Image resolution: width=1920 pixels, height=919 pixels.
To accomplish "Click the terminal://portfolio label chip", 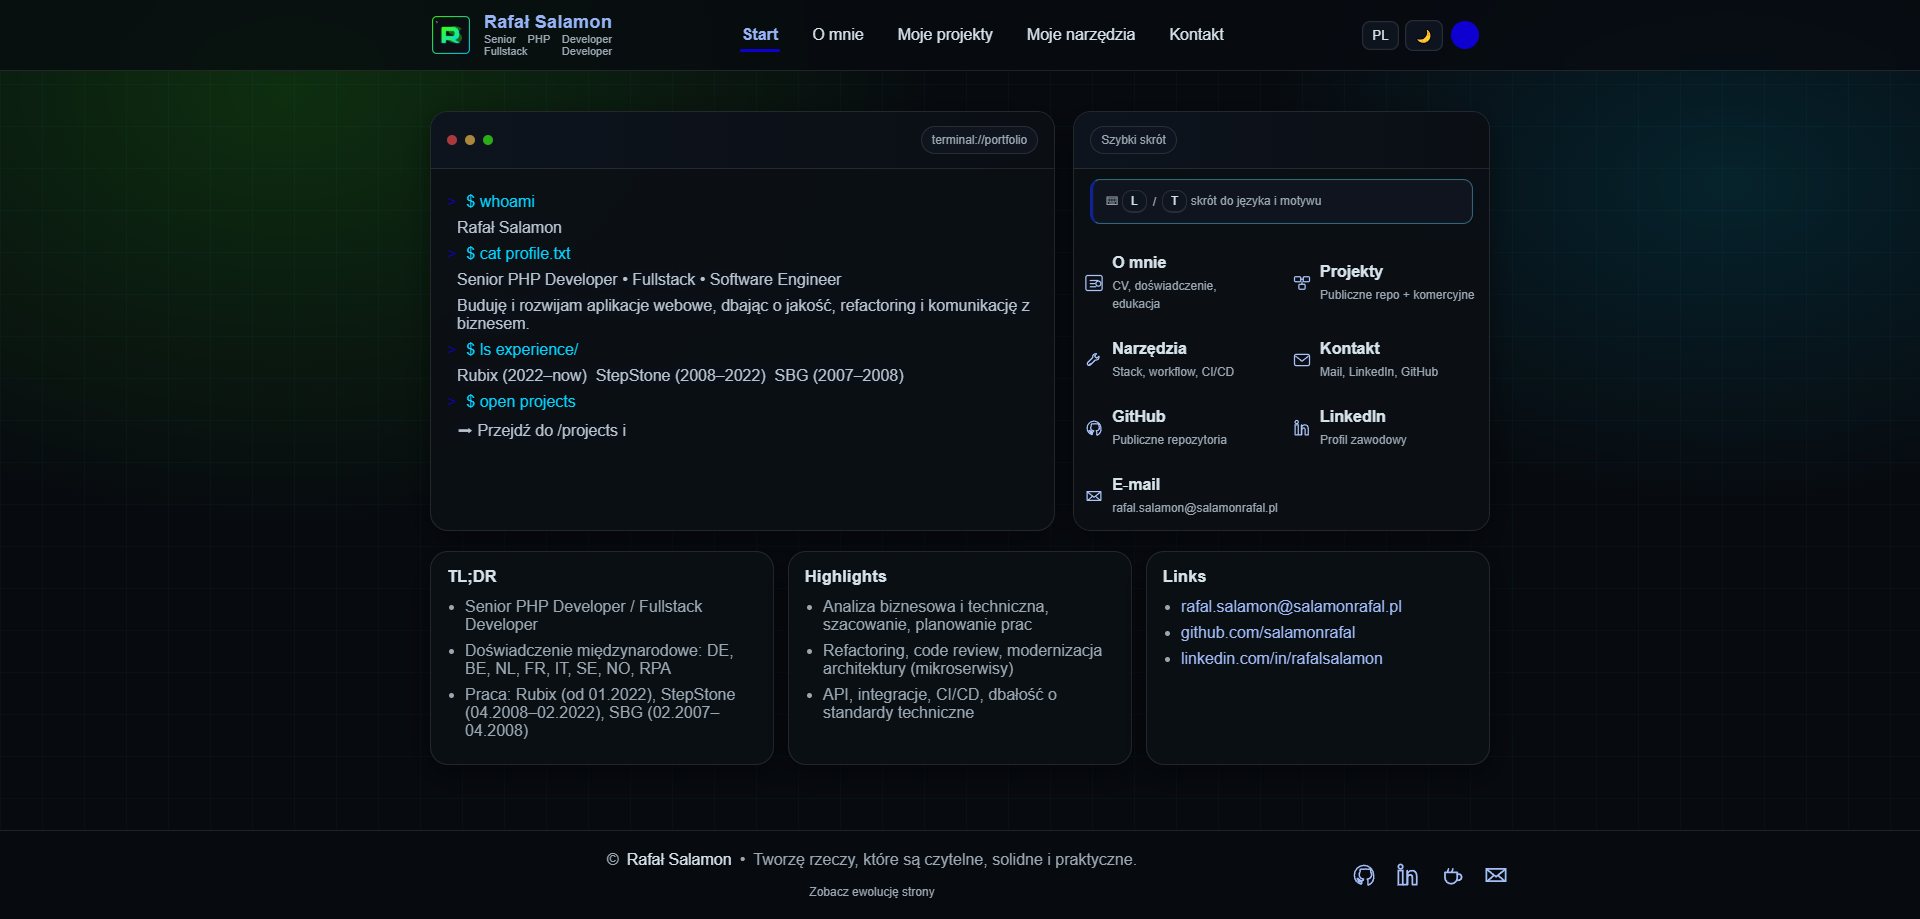I will point(978,140).
